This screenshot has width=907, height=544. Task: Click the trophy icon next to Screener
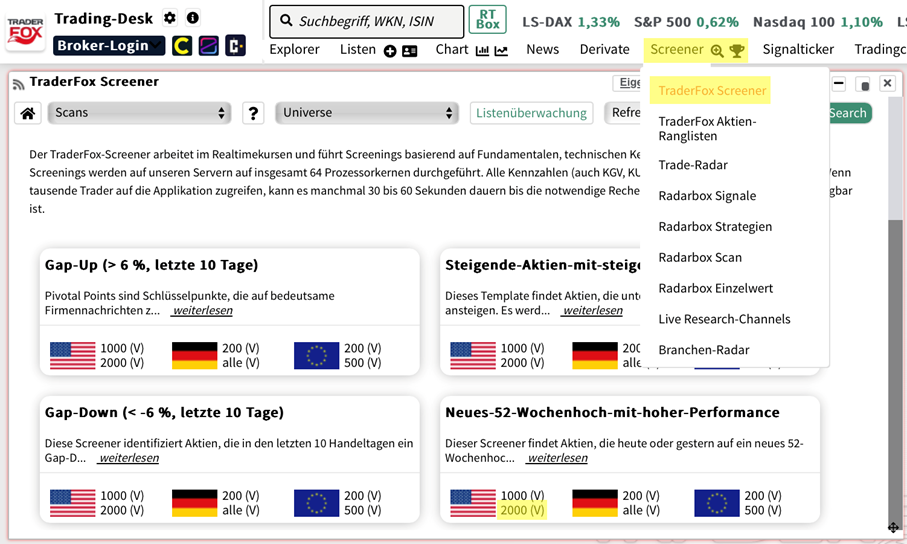coord(737,51)
